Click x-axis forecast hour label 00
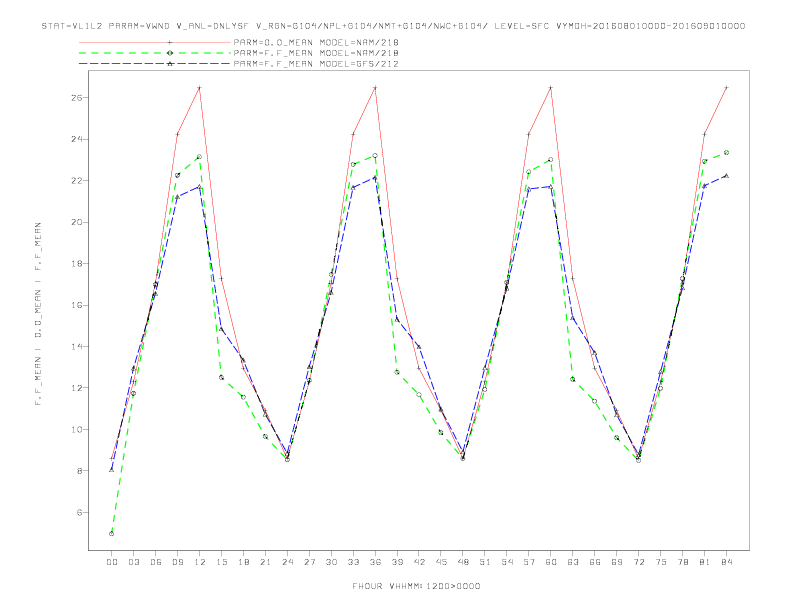This screenshot has width=792, height=612. click(112, 562)
